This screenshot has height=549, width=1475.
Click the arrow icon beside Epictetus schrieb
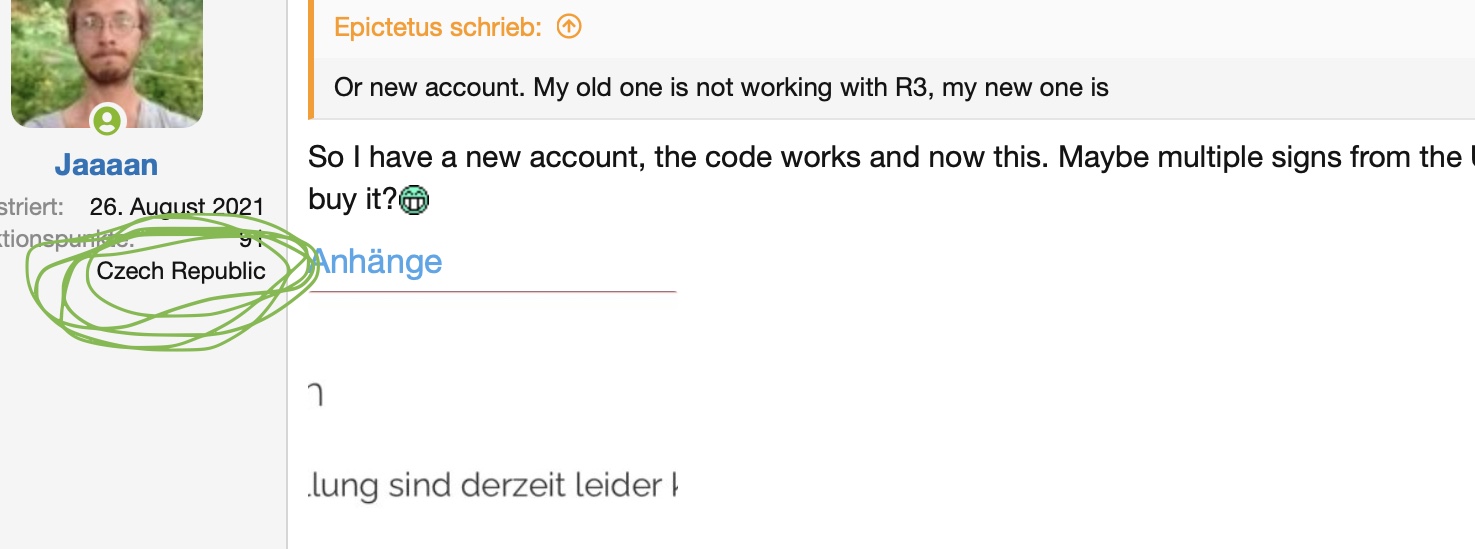(568, 27)
